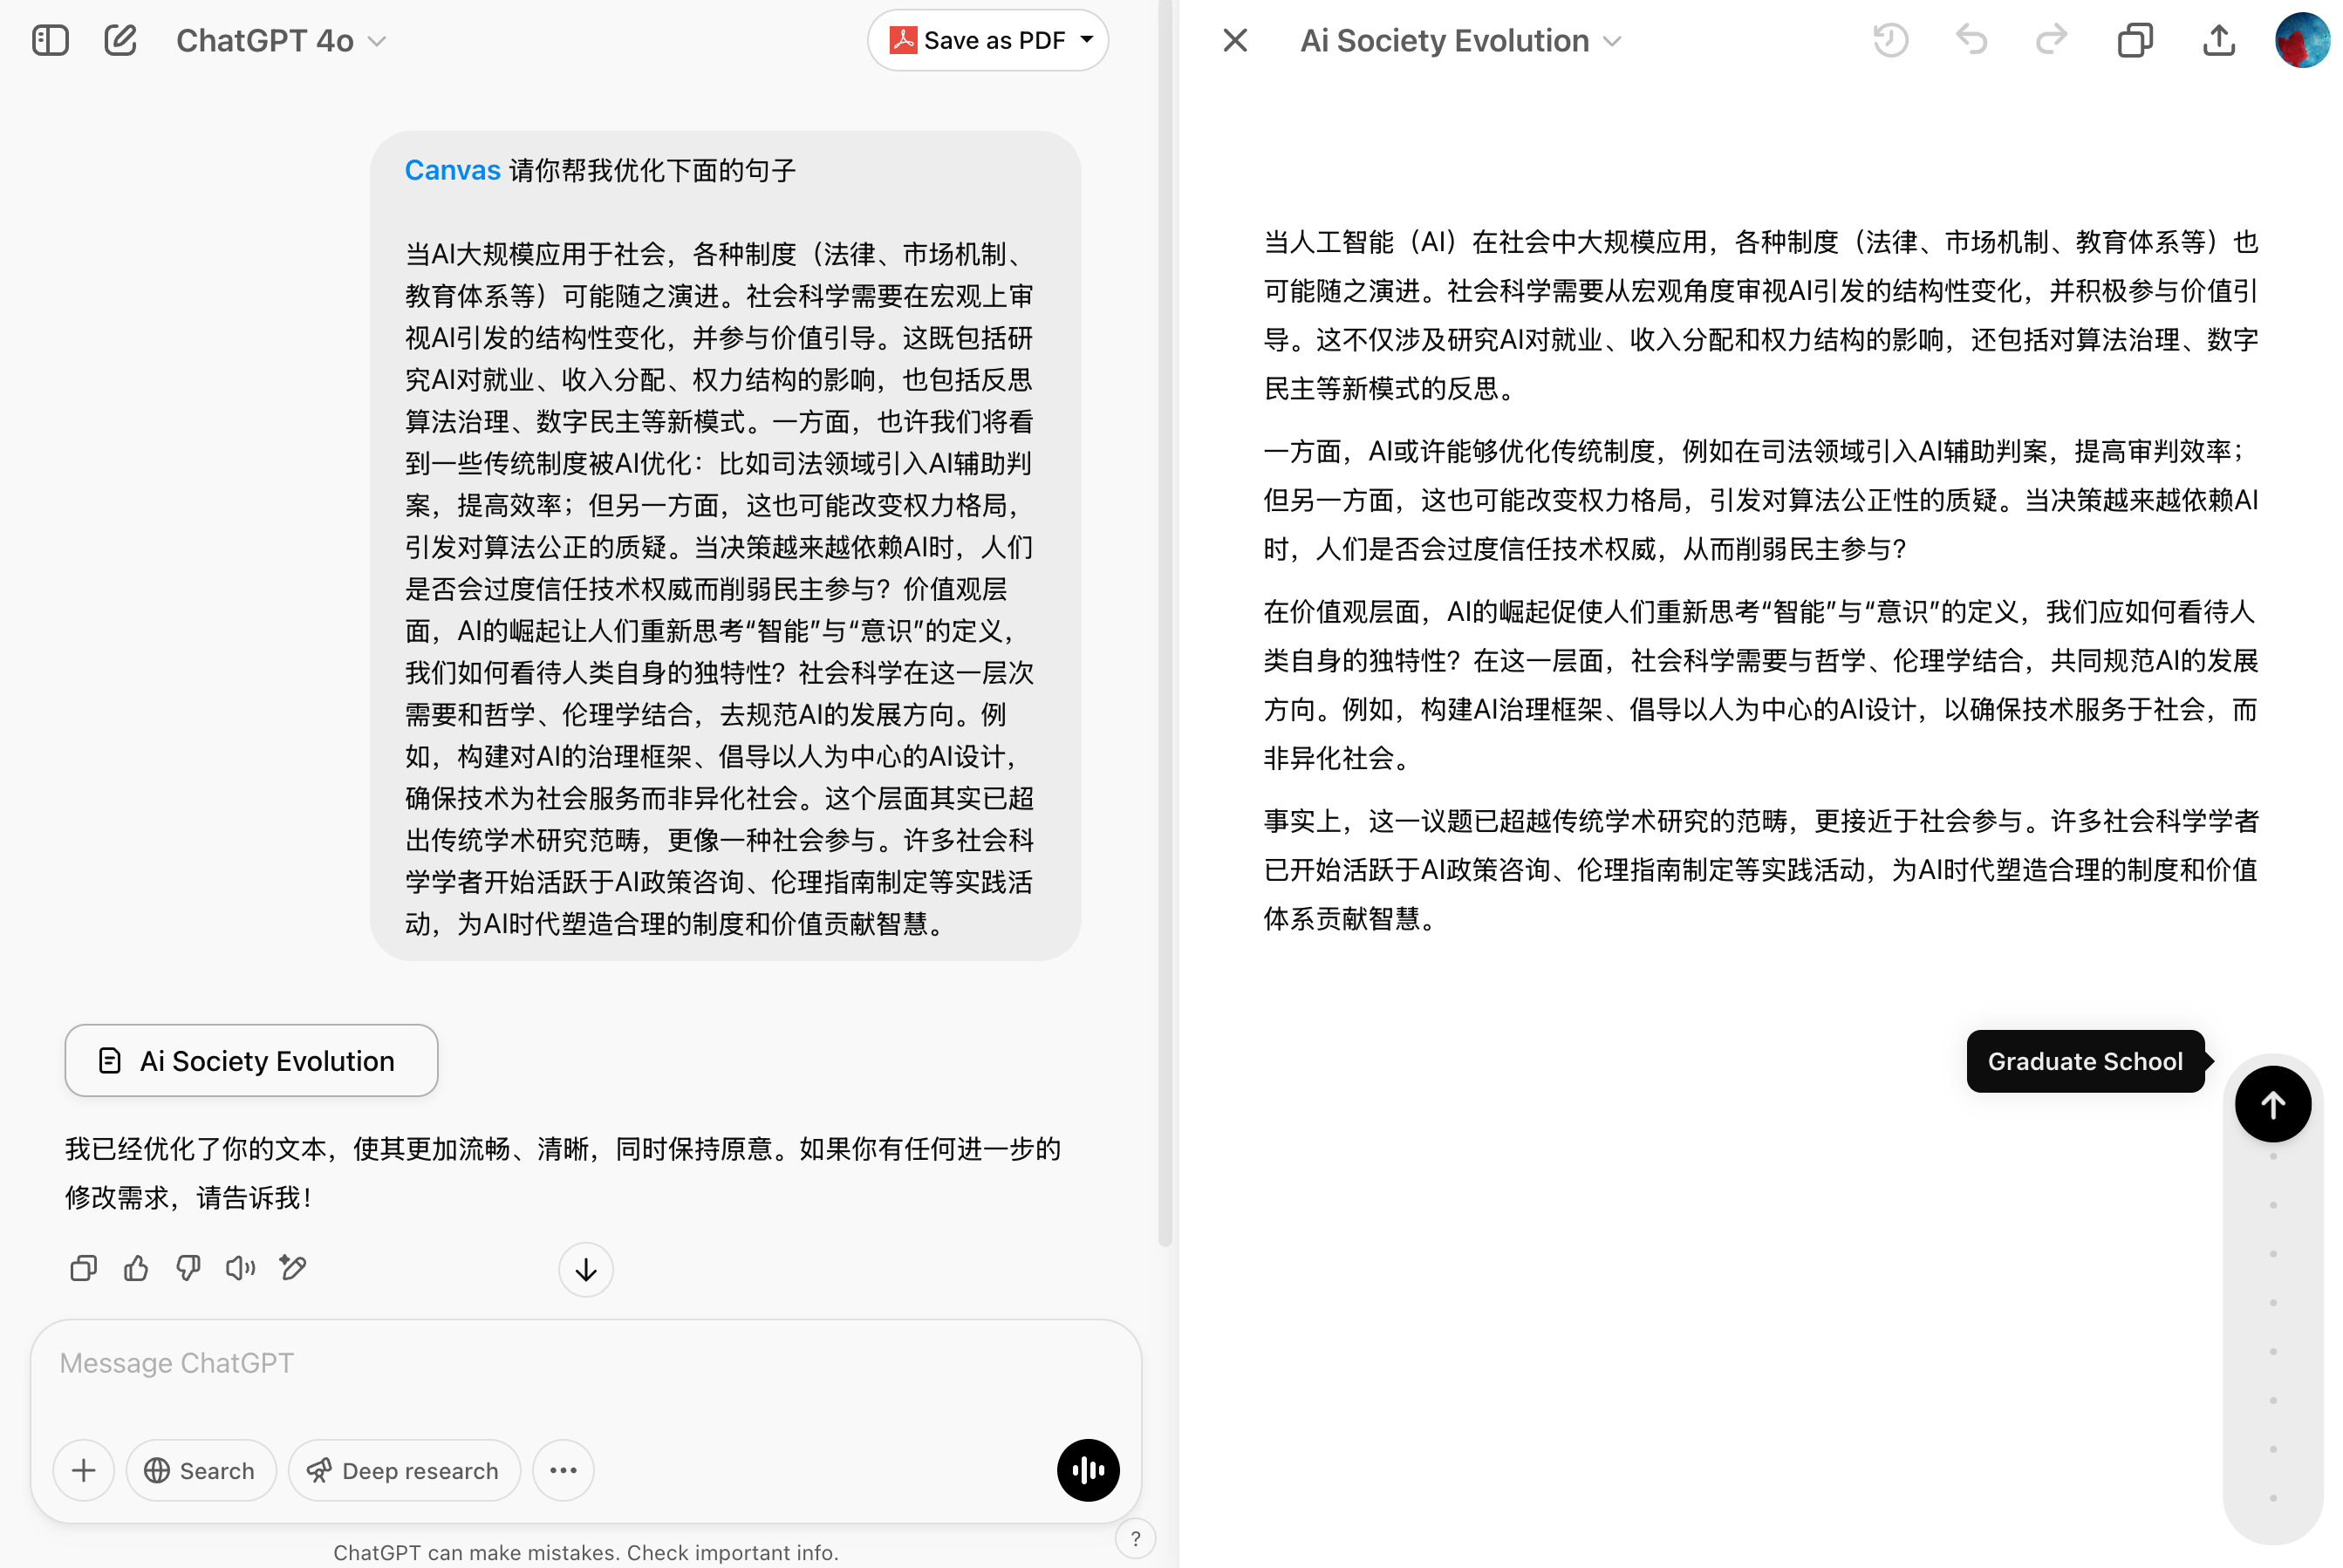Redo the canvas edit
This screenshot has width=2343, height=1568.
(x=2051, y=40)
